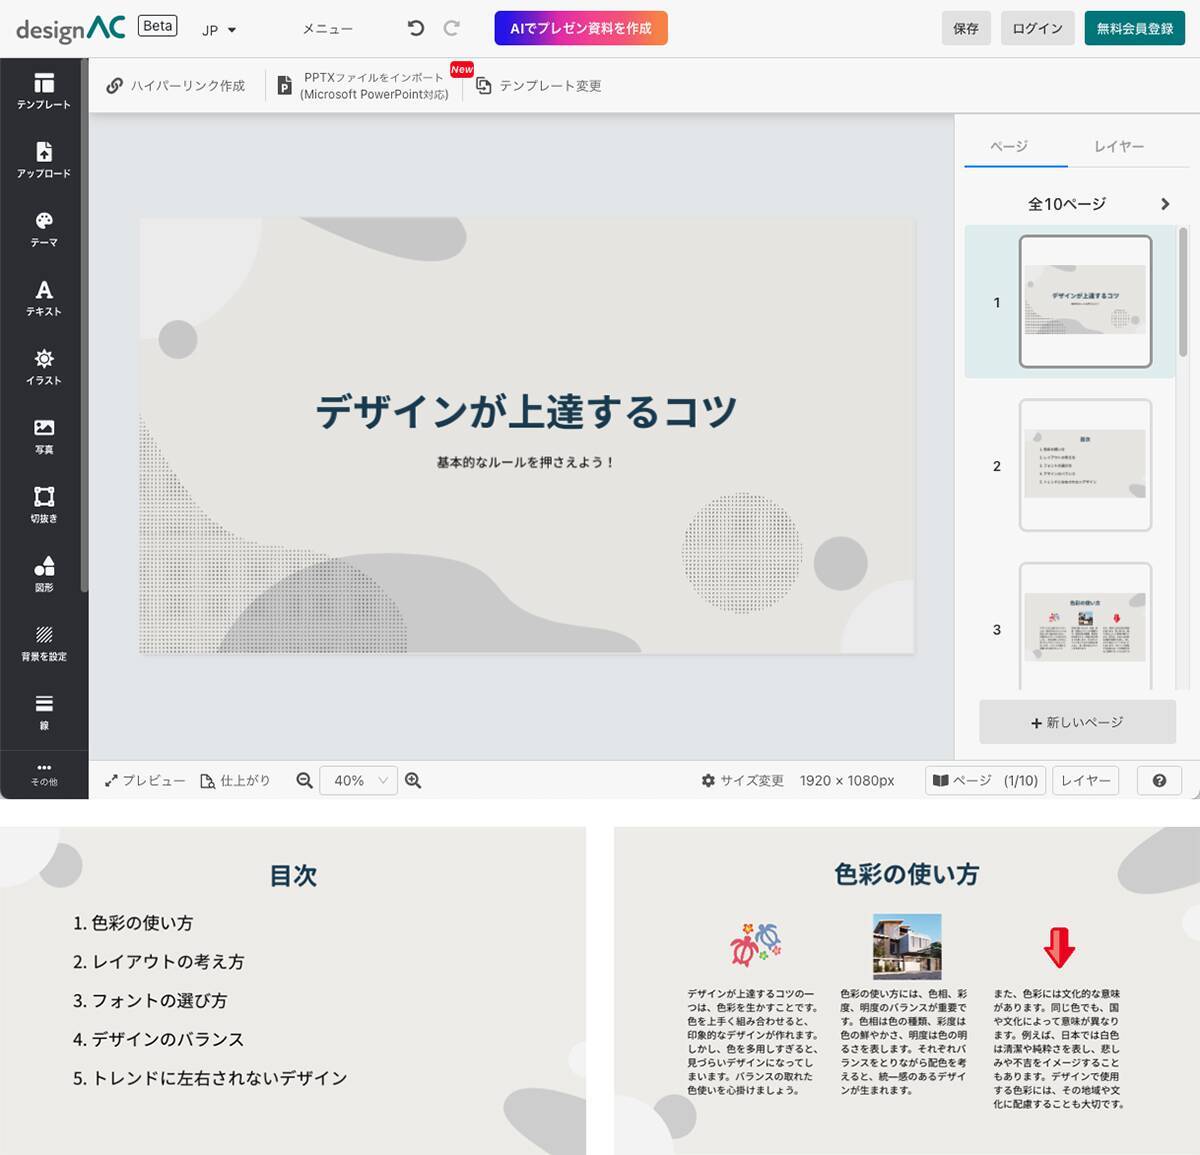Click the 無料会員登録 button
1200x1155 pixels.
tap(1134, 28)
